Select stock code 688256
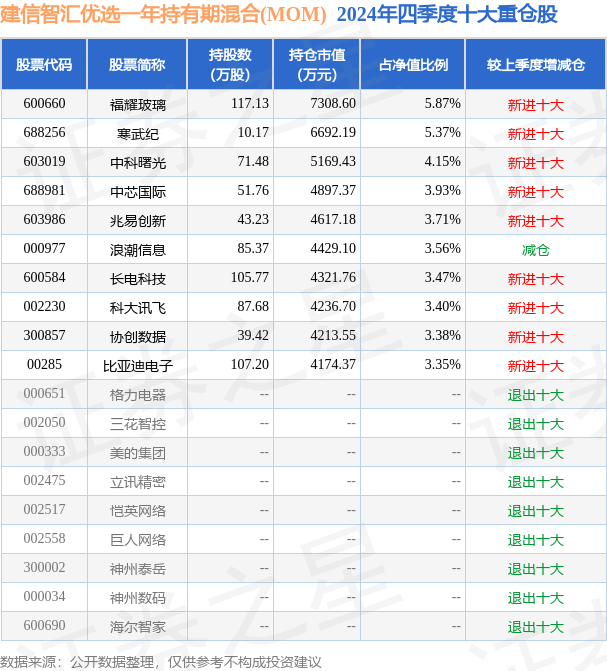Viewport: 607px width, 671px height. [45, 133]
